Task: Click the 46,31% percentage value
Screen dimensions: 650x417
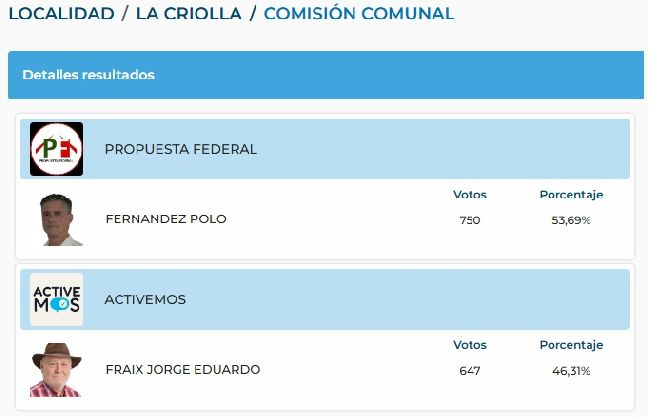Action: point(571,371)
